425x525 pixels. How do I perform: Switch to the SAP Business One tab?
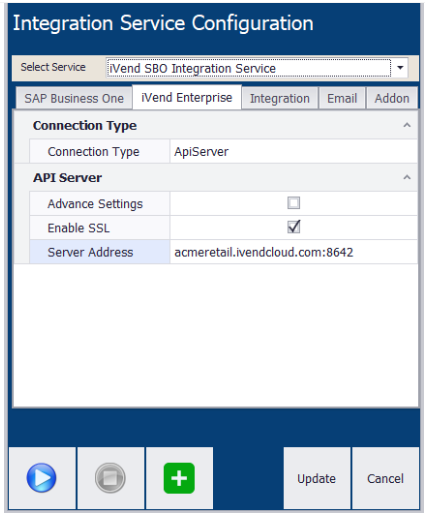(x=74, y=98)
